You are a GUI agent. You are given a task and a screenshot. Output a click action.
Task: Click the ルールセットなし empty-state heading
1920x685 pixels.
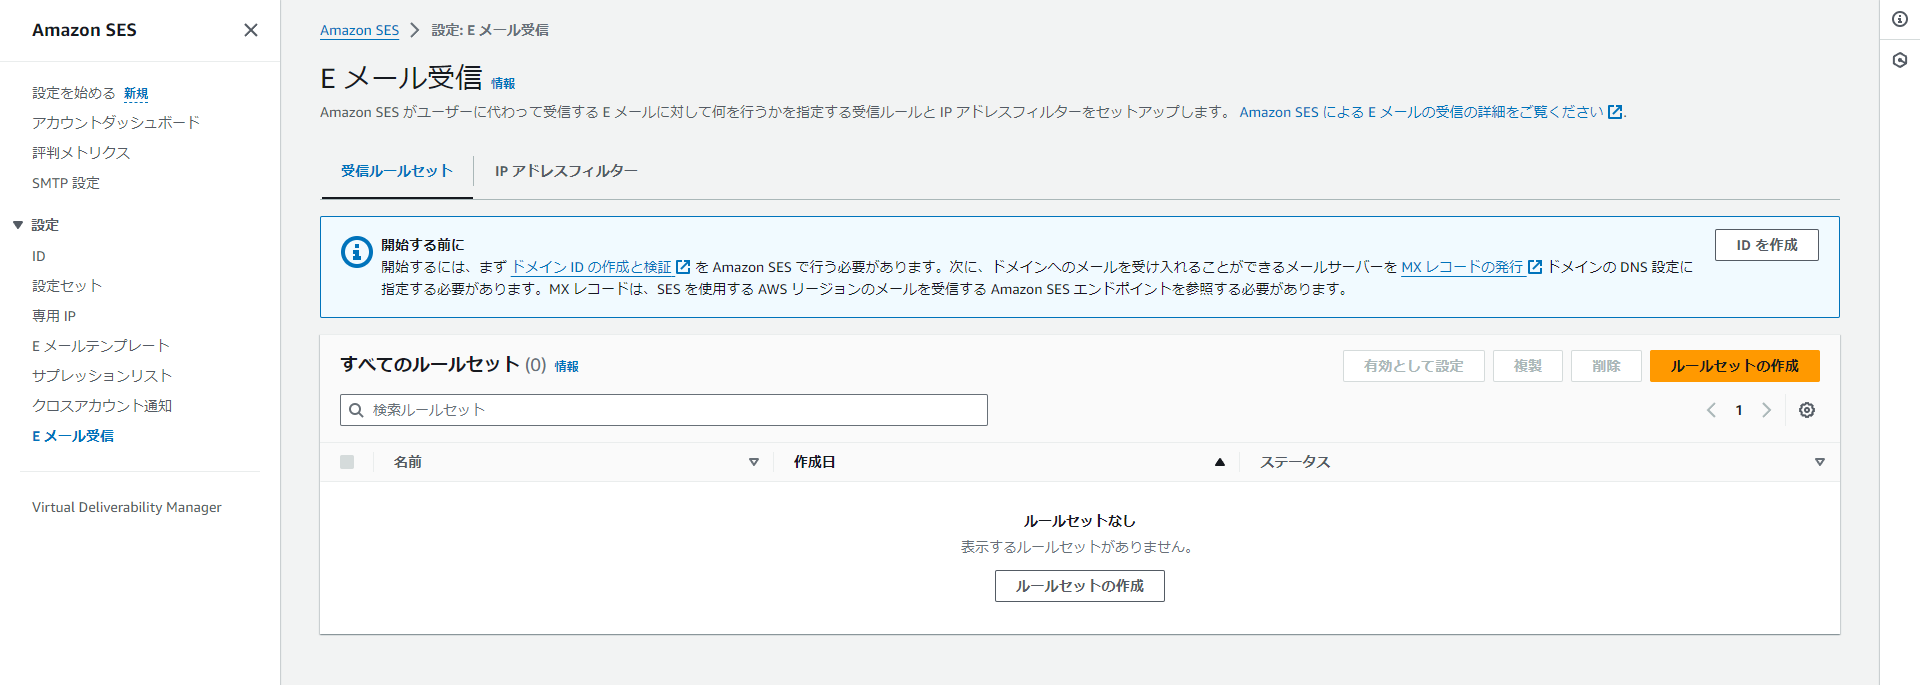pyautogui.click(x=1080, y=521)
